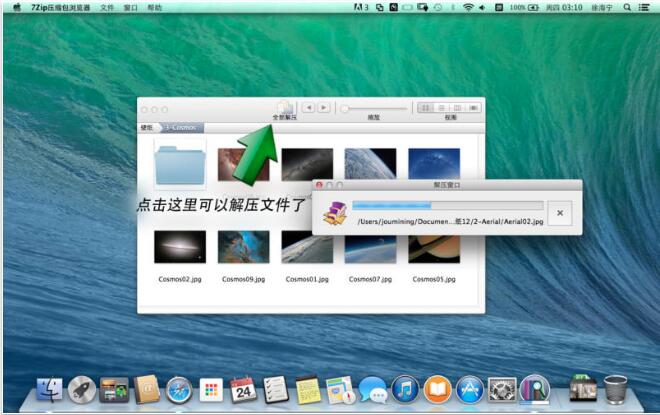The height and width of the screenshot is (415, 660).
Task: Click the extraction progress bar
Action: tap(448, 205)
